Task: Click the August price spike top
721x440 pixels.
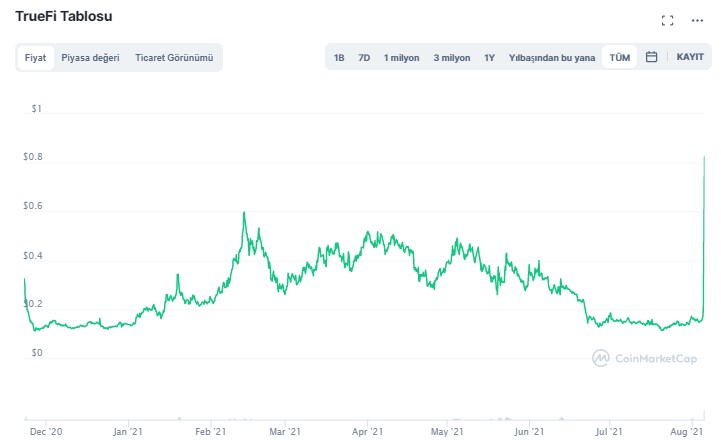Action: [x=704, y=157]
